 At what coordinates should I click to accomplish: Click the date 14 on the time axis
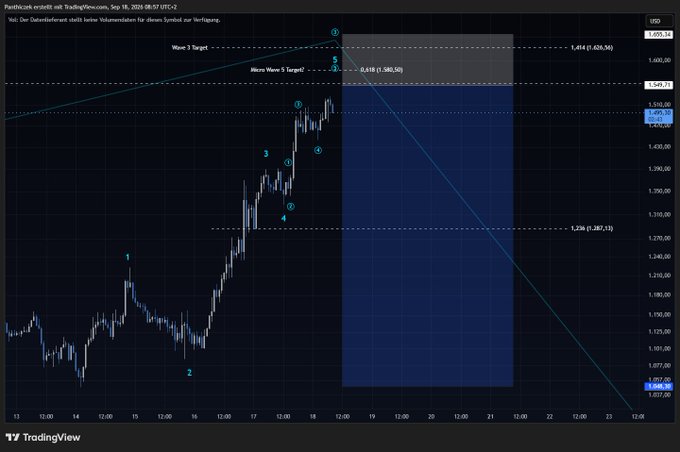point(76,416)
